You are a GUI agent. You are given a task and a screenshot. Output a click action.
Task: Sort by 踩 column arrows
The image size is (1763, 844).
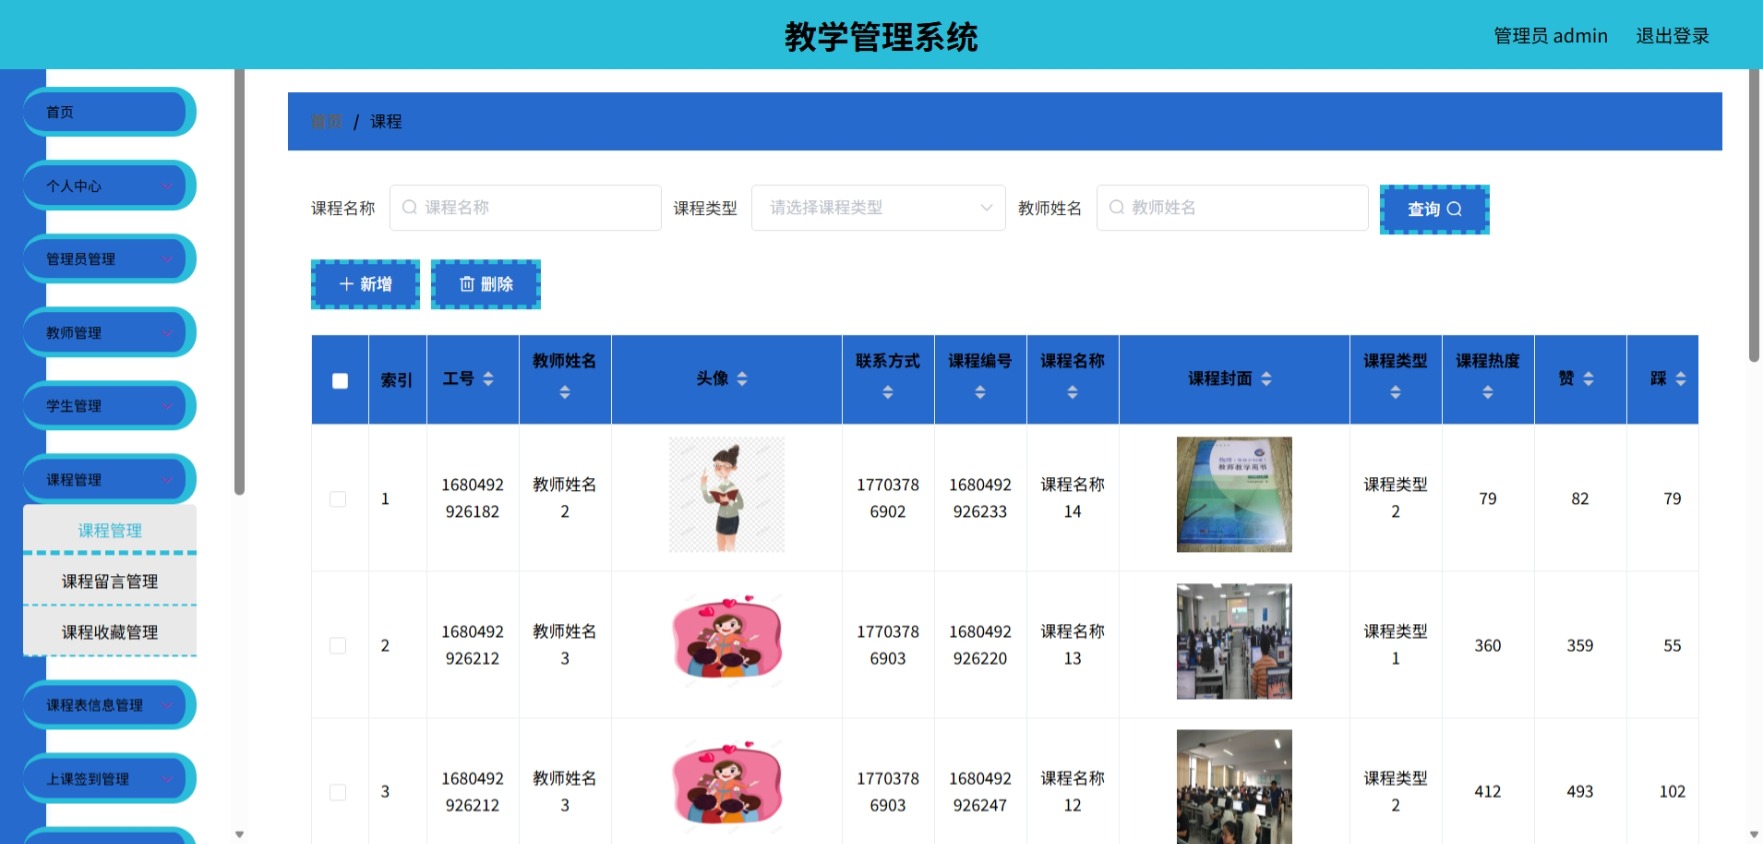point(1680,379)
